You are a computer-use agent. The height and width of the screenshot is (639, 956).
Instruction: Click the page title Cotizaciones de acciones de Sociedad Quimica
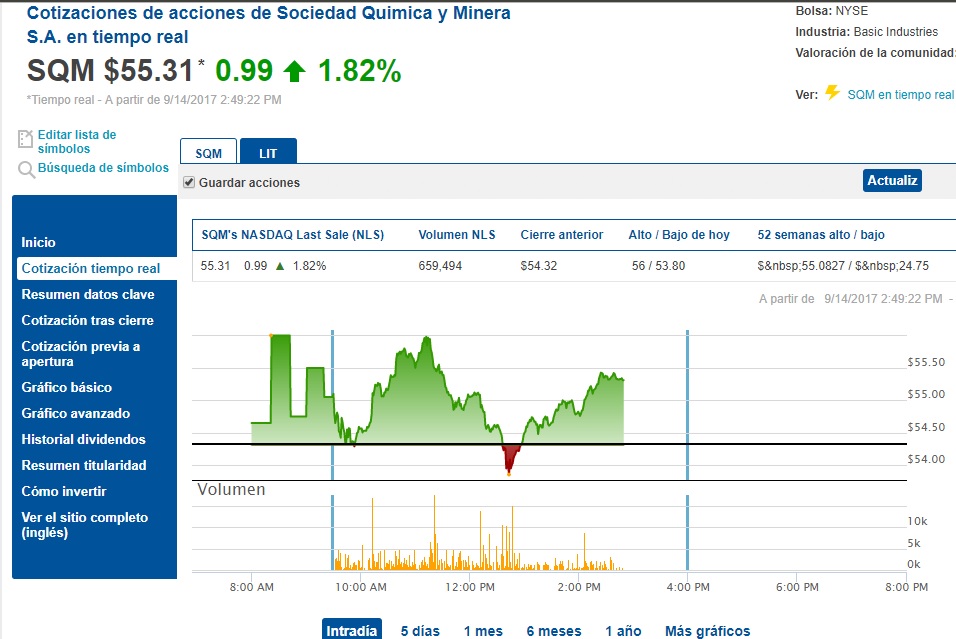point(269,24)
